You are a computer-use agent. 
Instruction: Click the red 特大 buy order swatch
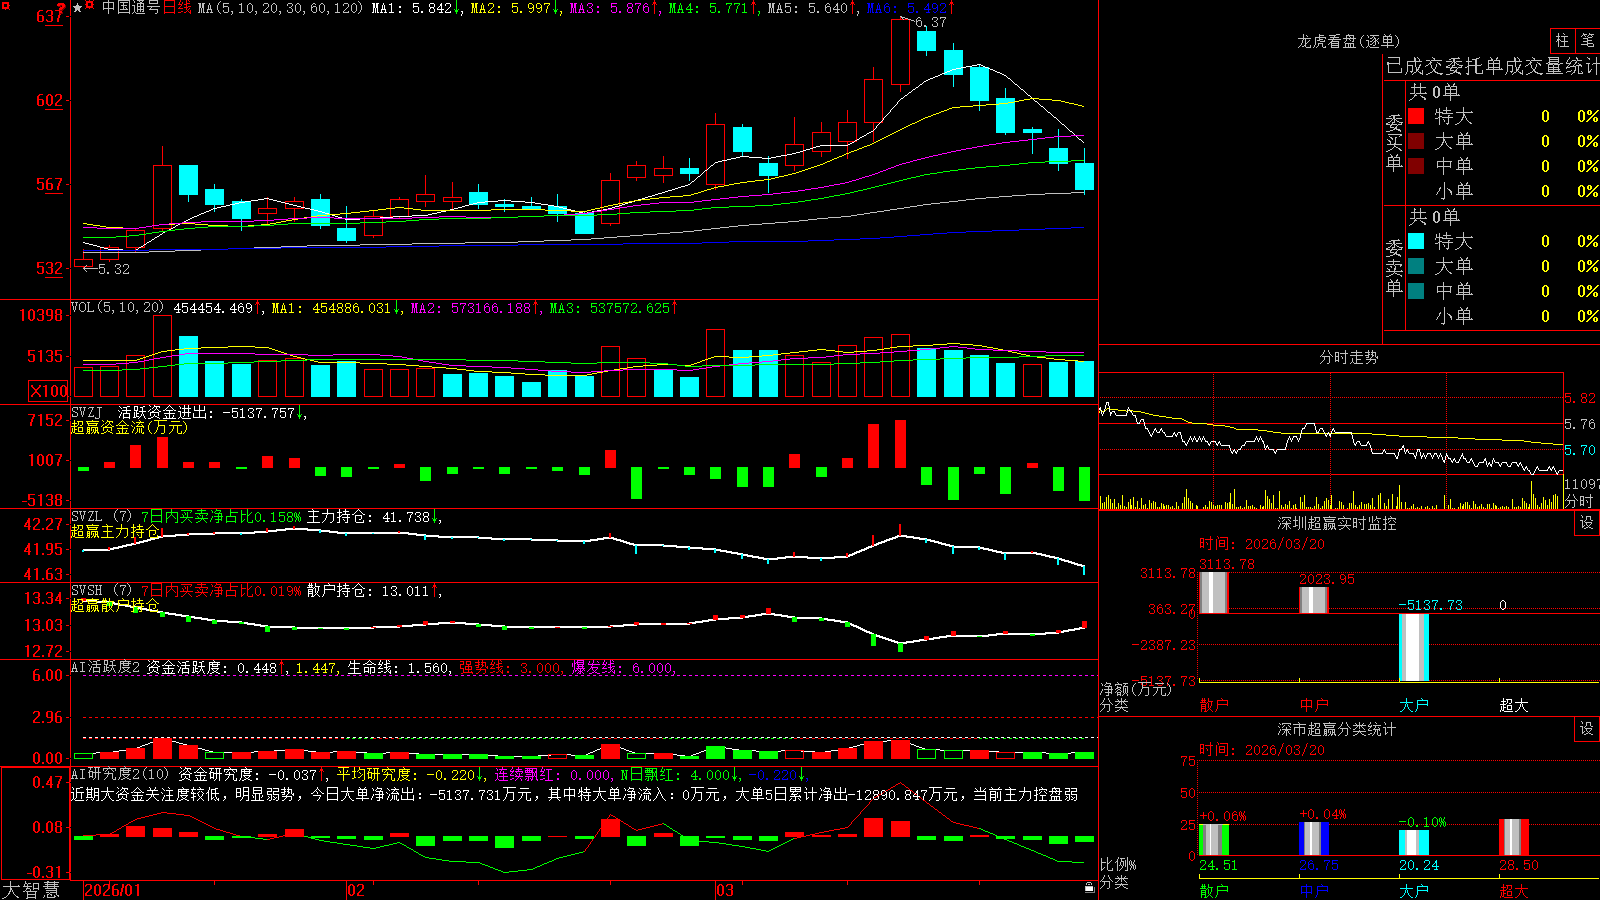(1416, 116)
